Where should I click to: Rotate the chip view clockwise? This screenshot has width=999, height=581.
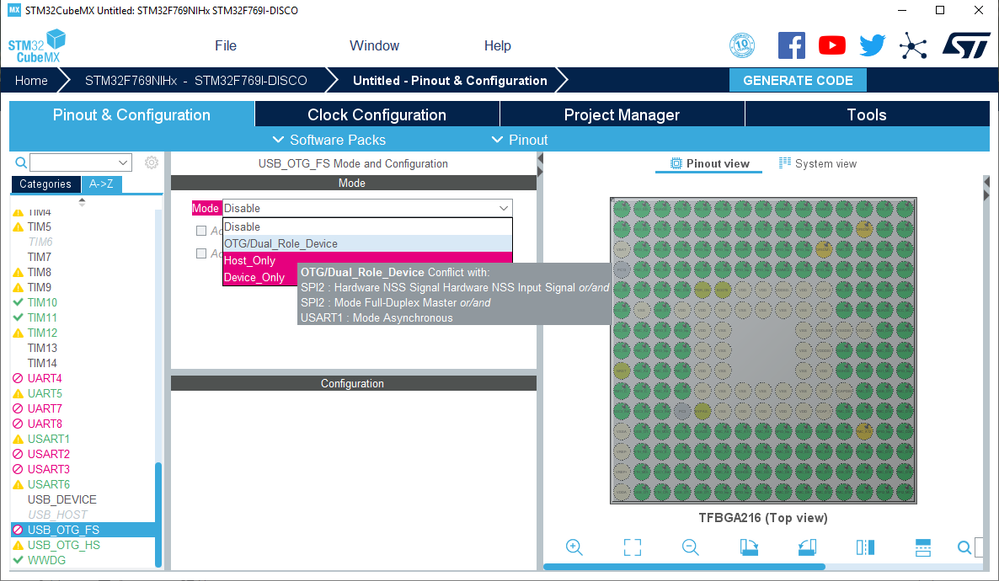pos(749,547)
